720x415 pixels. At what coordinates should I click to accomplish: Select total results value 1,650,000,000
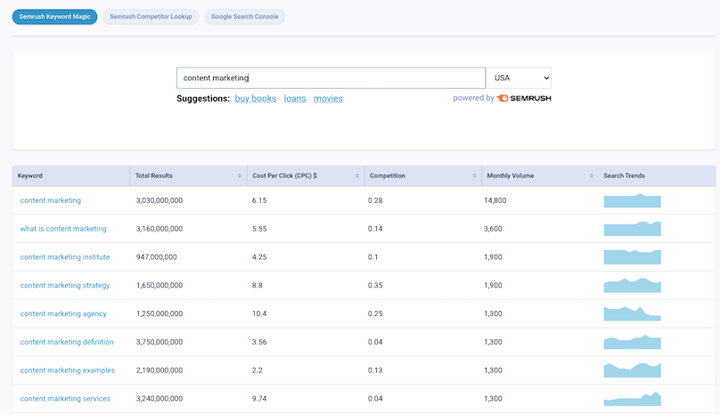click(x=159, y=286)
